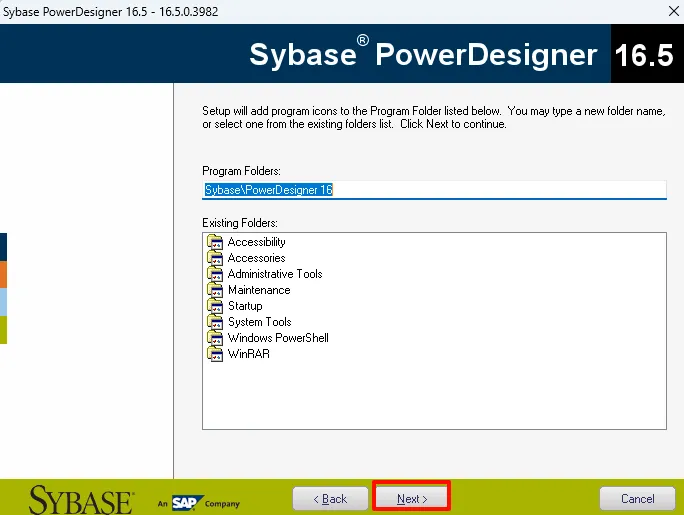Screen dimensions: 684x515
Task: Click the System Tools folder icon
Action: click(215, 322)
